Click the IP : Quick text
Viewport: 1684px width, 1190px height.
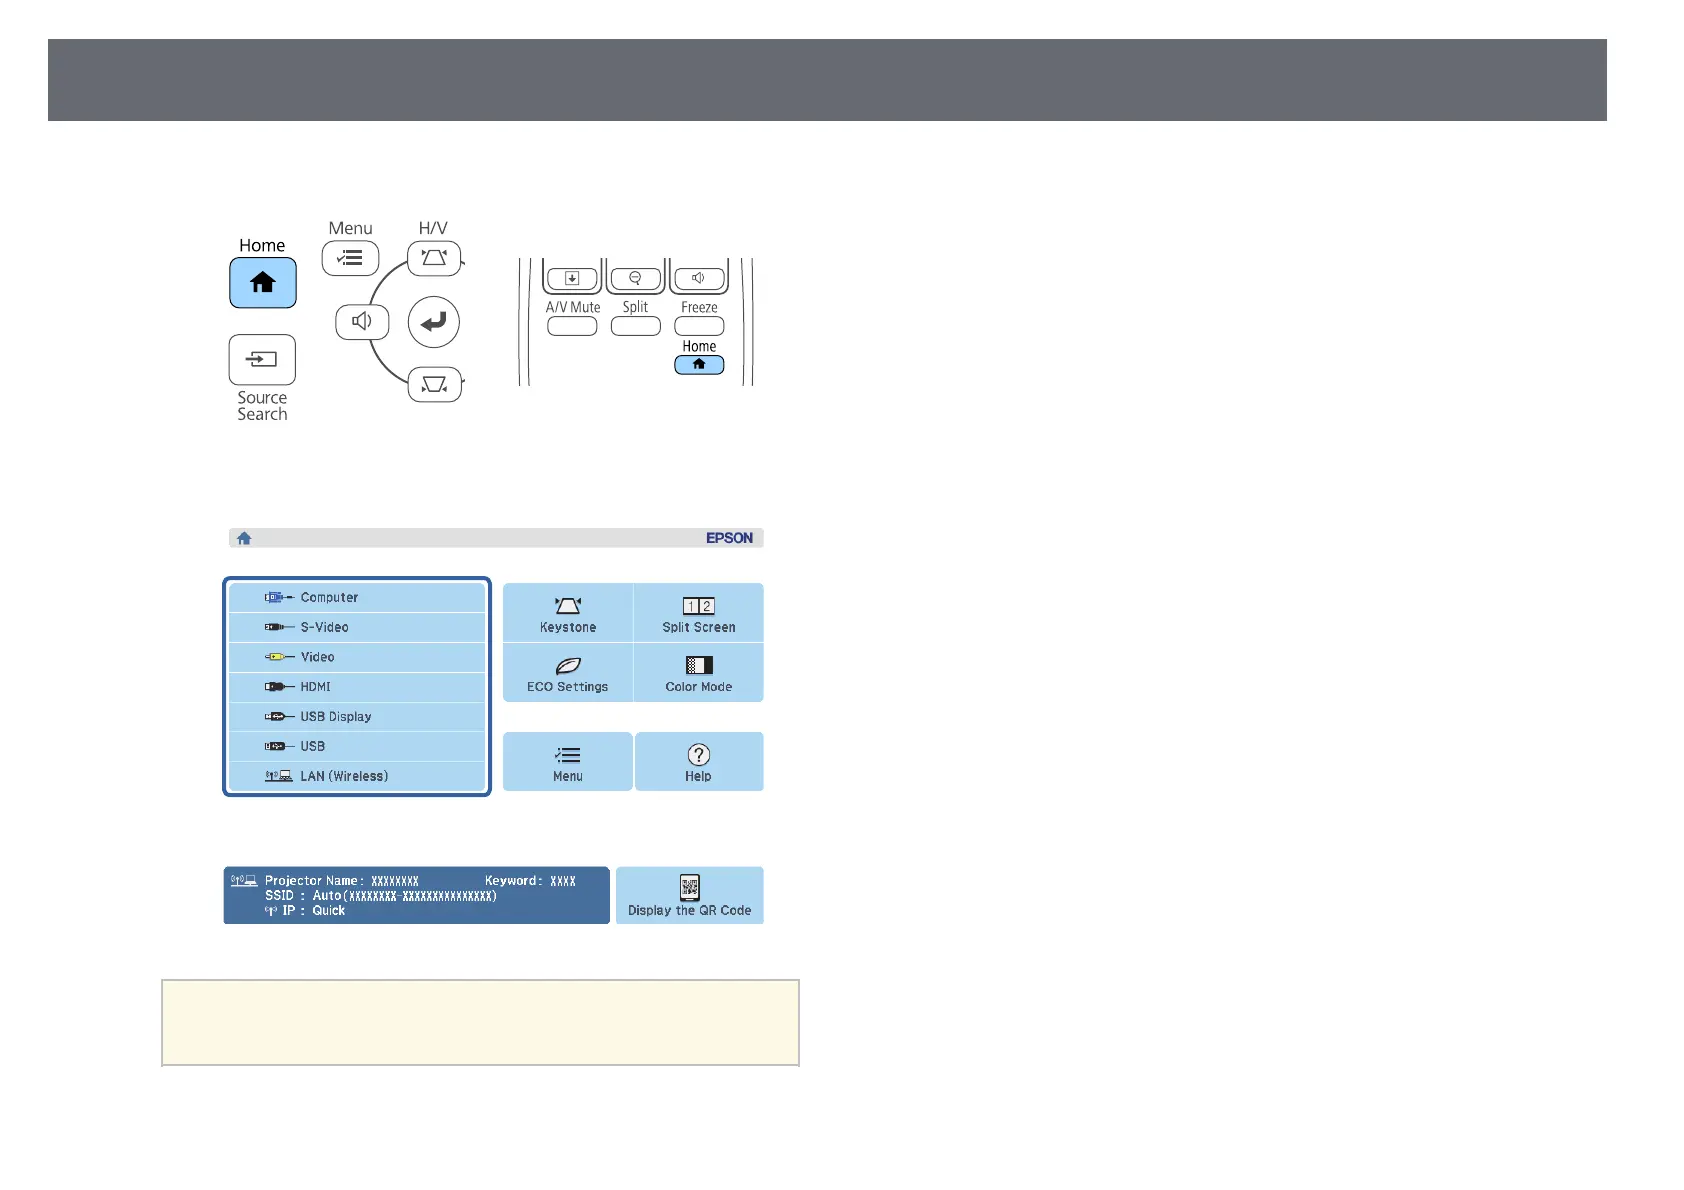[x=313, y=911]
